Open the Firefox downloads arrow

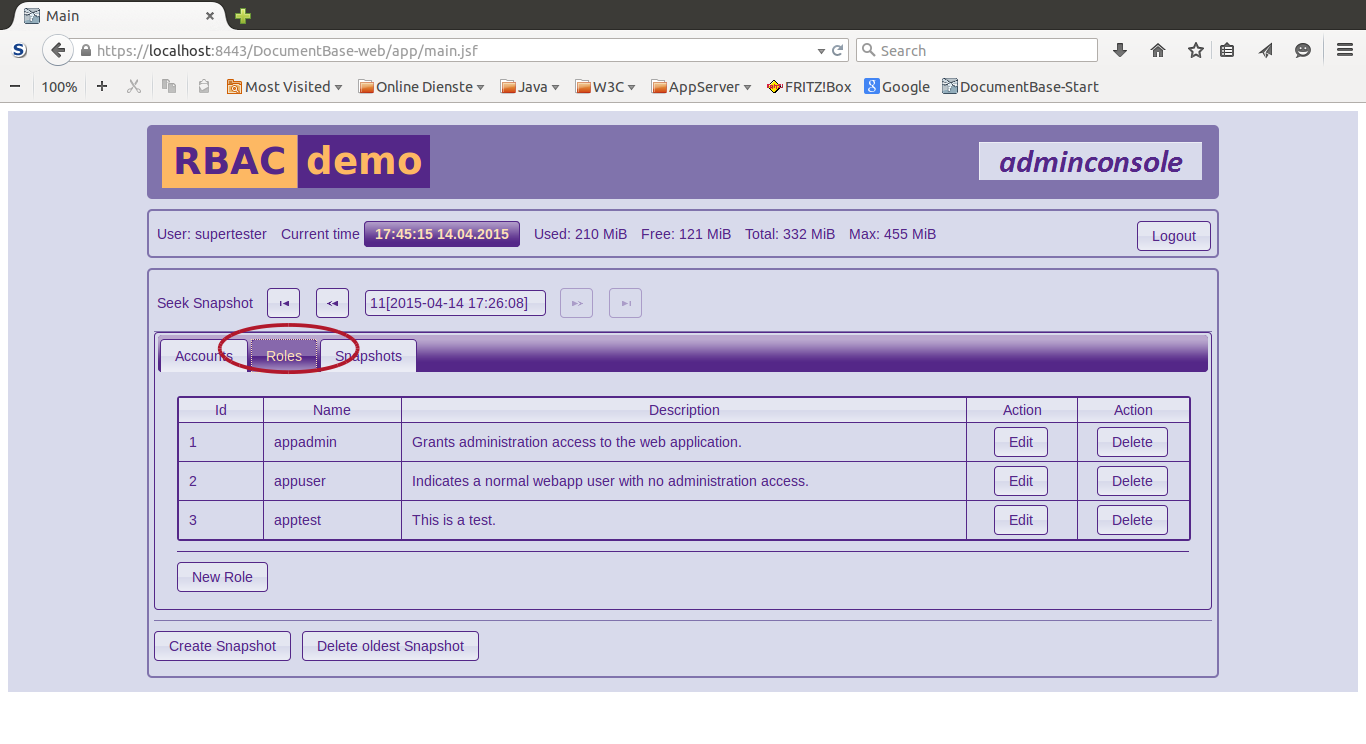pos(1120,50)
